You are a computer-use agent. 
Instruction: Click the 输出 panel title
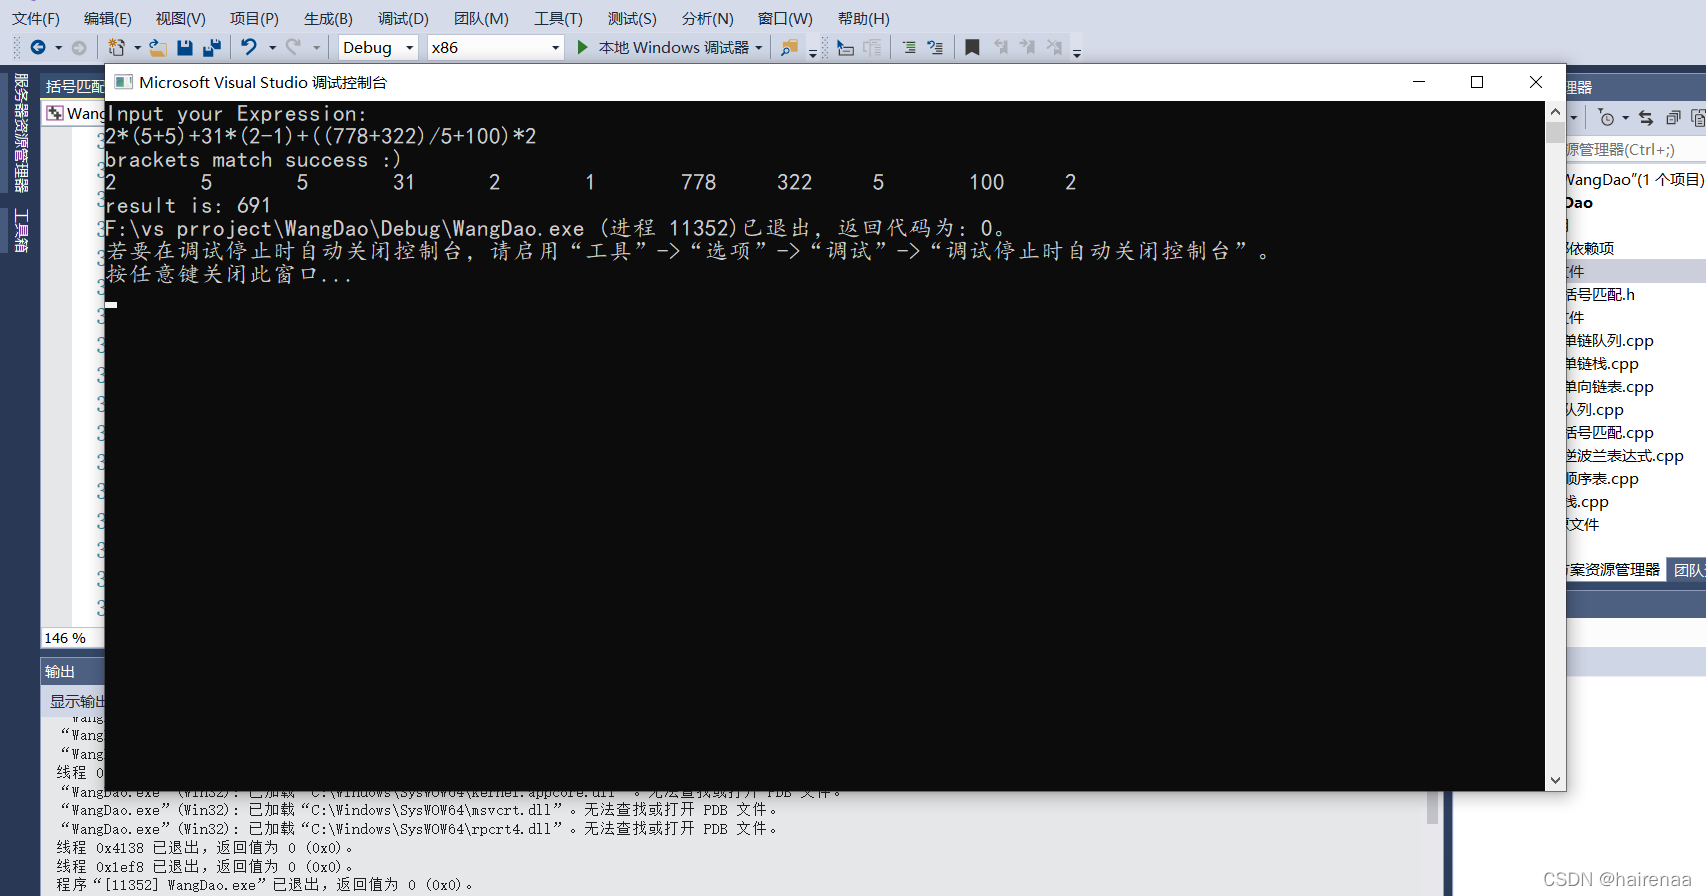pos(60,672)
